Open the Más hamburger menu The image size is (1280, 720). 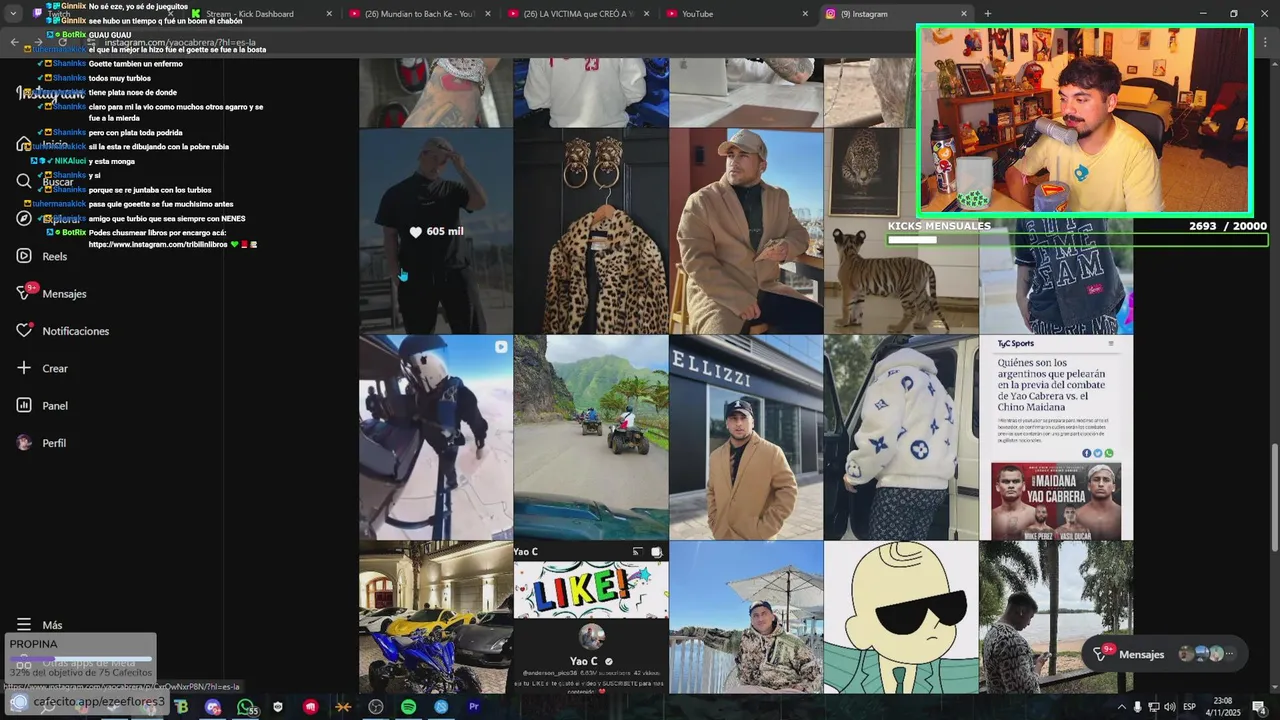[24, 625]
